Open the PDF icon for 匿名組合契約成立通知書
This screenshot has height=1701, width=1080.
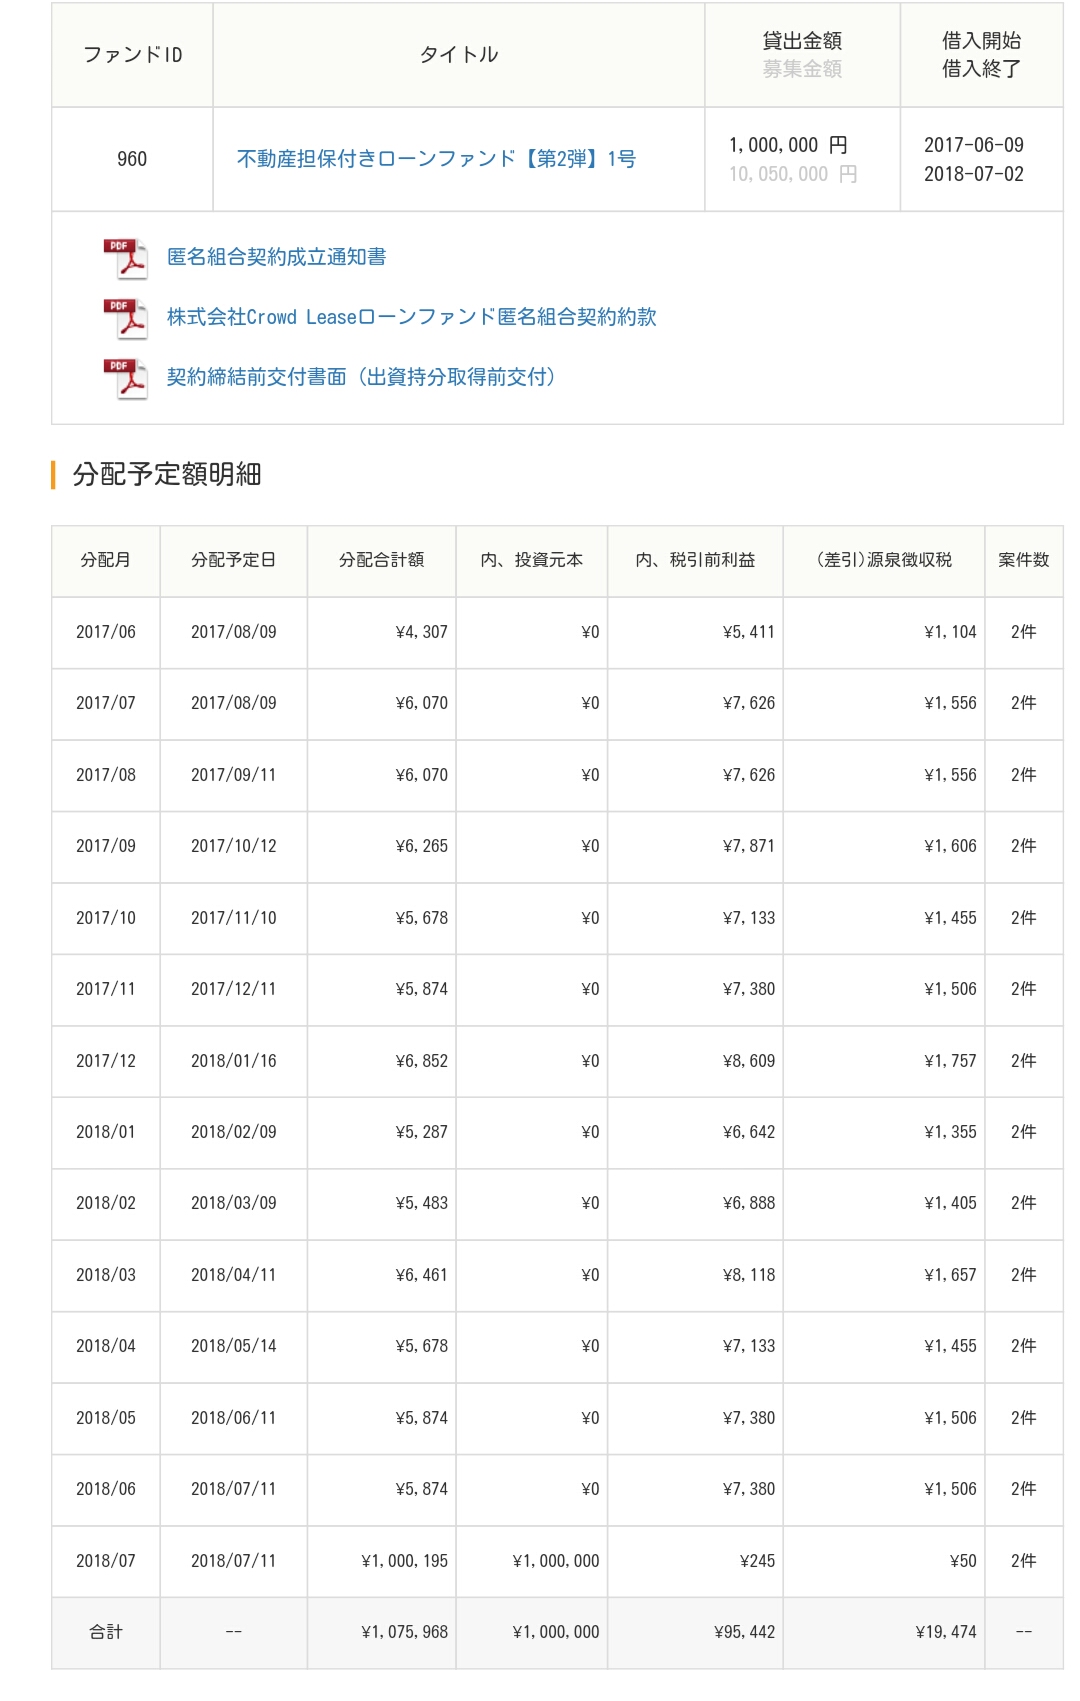pos(125,258)
